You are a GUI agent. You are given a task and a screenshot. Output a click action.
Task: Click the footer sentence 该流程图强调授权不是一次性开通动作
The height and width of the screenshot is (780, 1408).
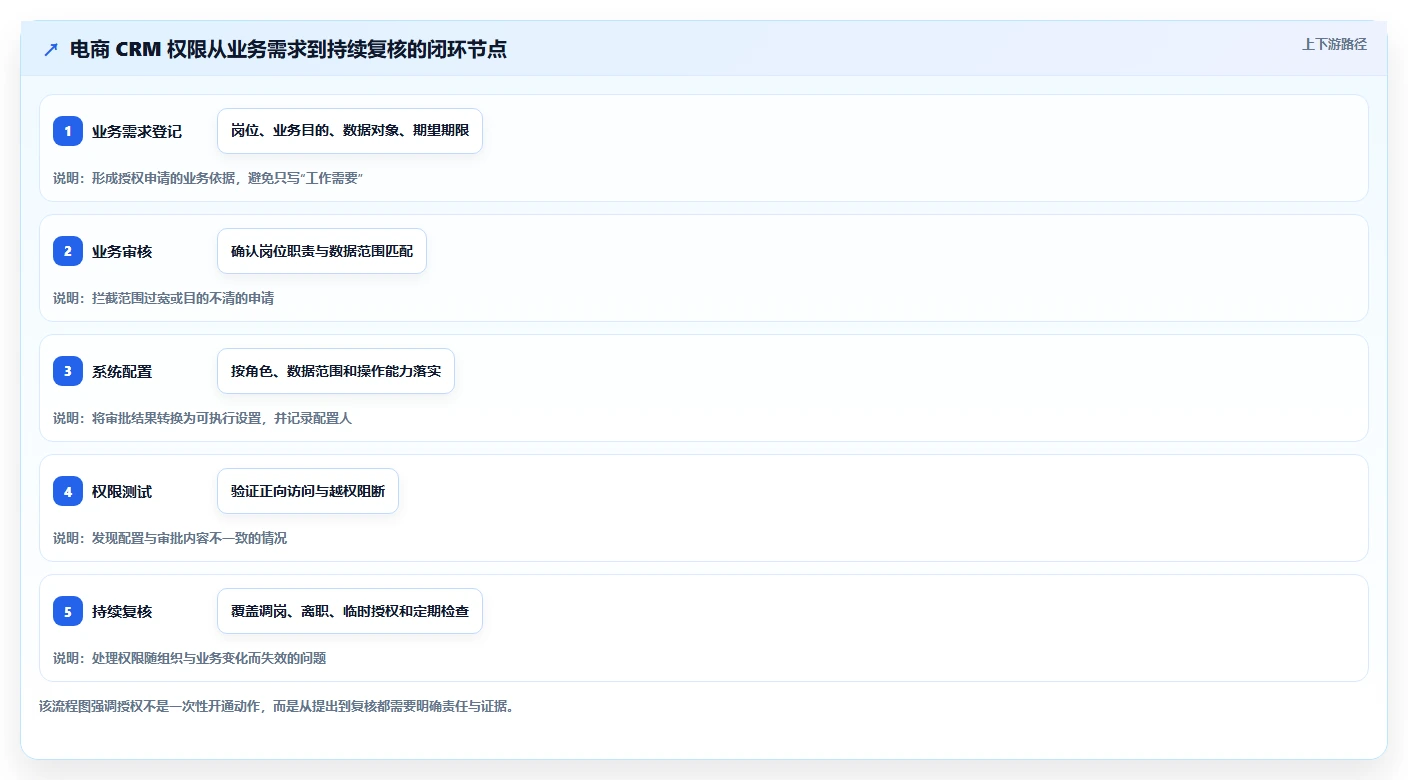[276, 706]
